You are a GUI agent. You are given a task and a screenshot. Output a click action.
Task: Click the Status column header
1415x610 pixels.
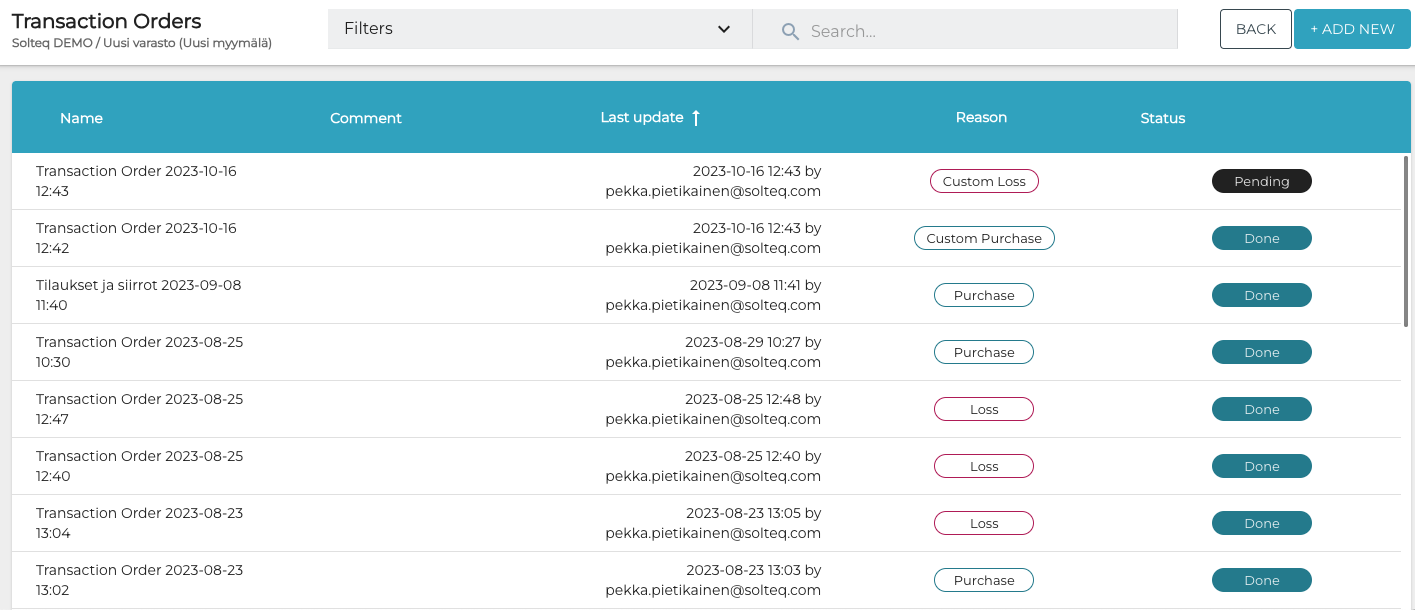[1162, 117]
